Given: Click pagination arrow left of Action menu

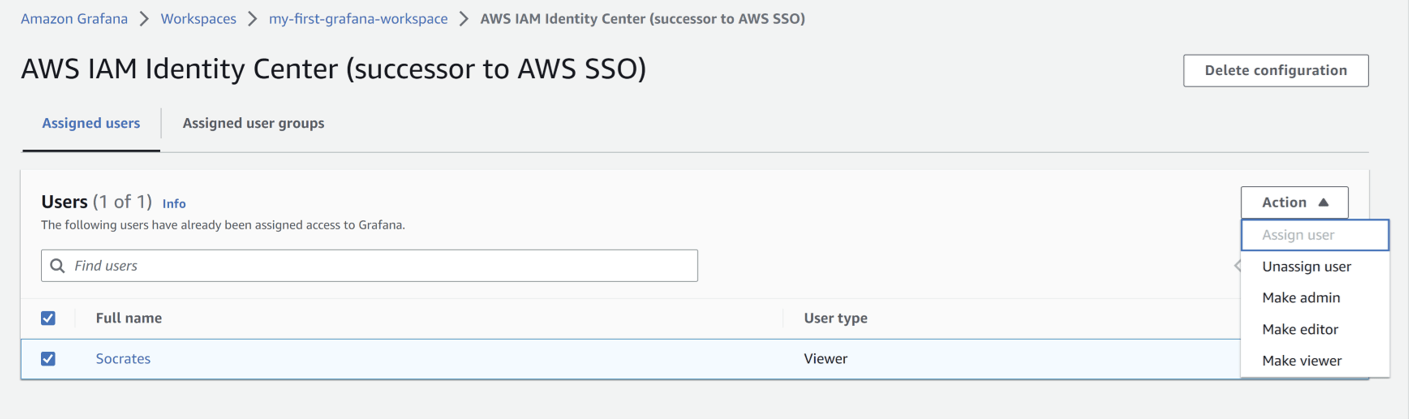Looking at the screenshot, I should pos(1237,266).
